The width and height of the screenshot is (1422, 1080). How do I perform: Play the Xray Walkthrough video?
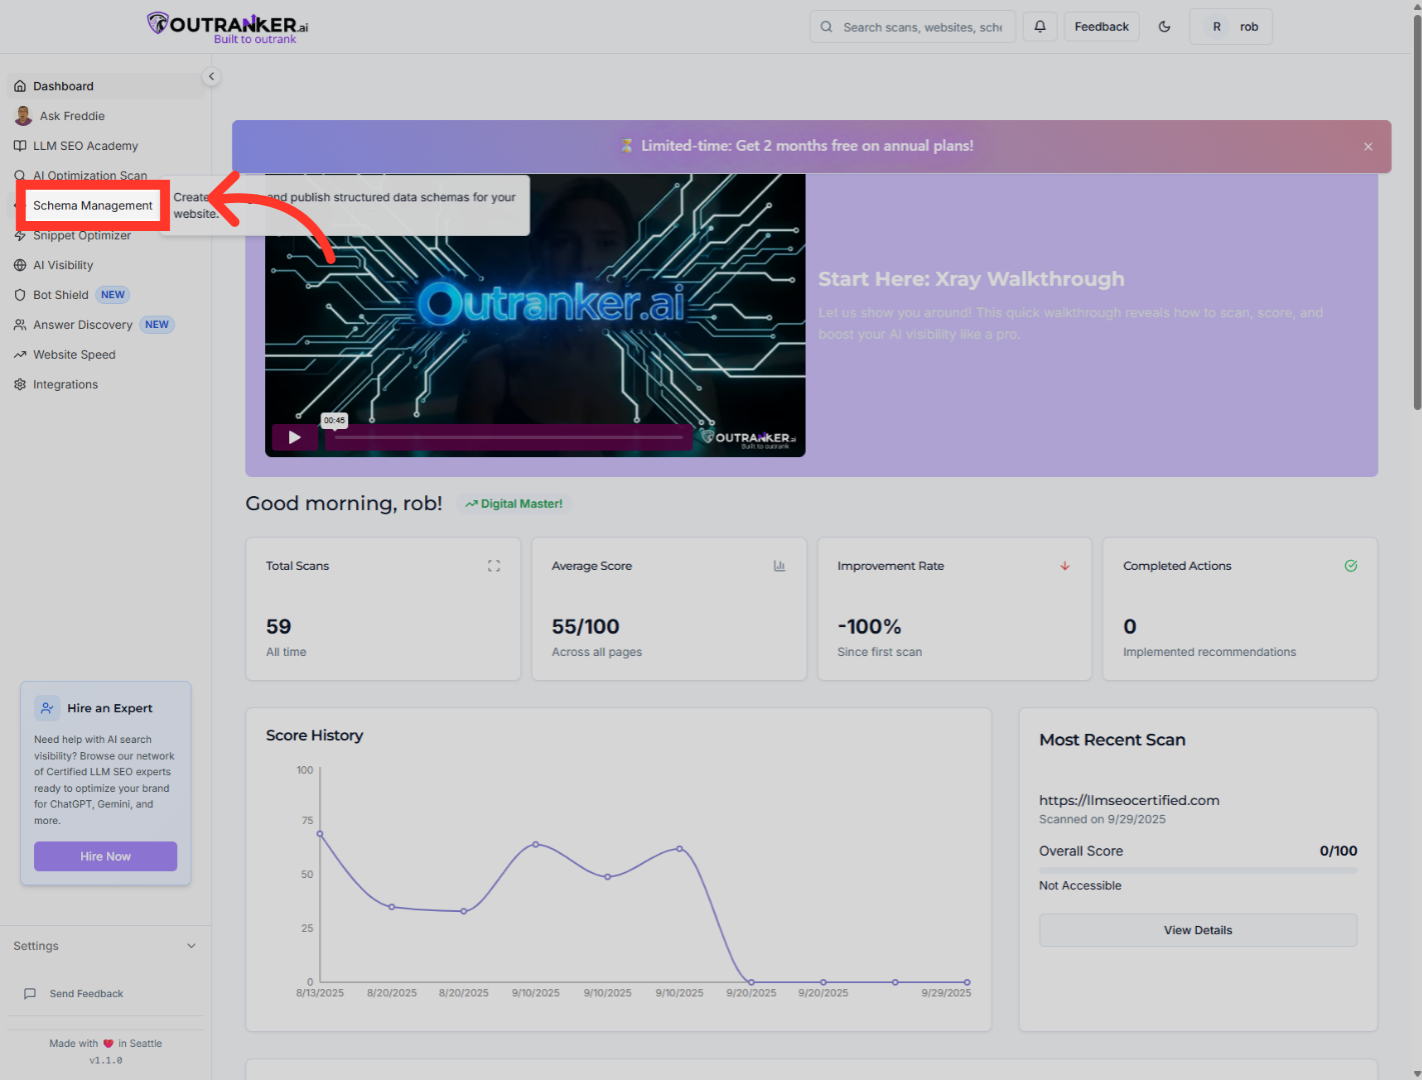point(294,437)
